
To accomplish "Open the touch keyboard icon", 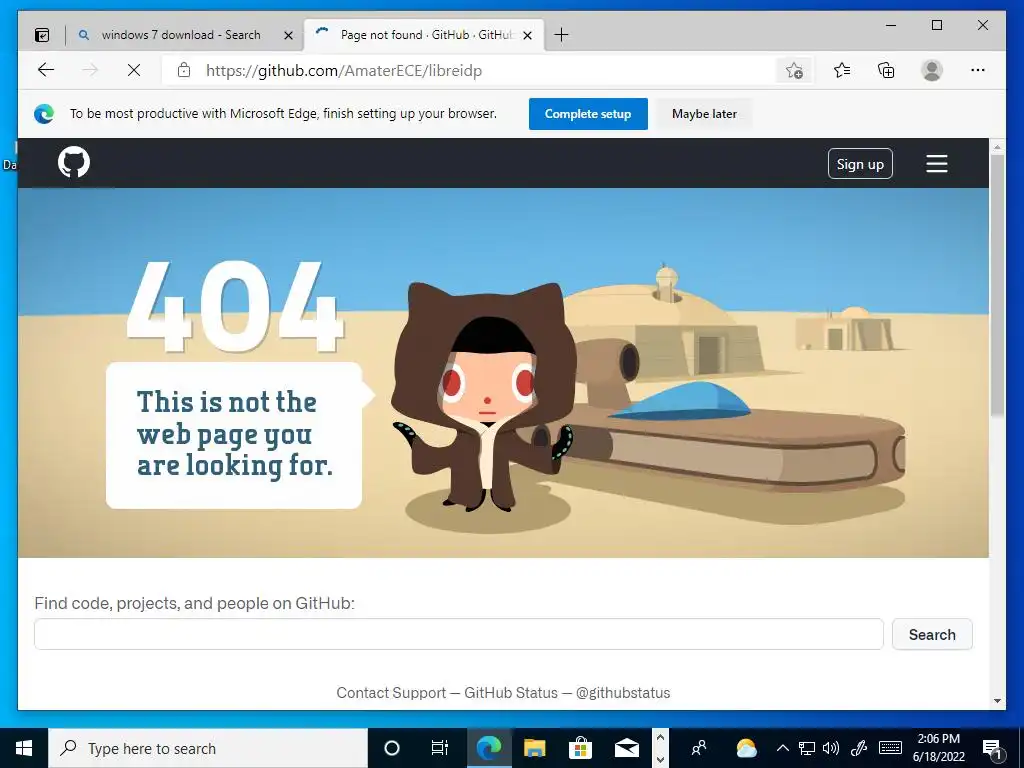I will [890, 748].
